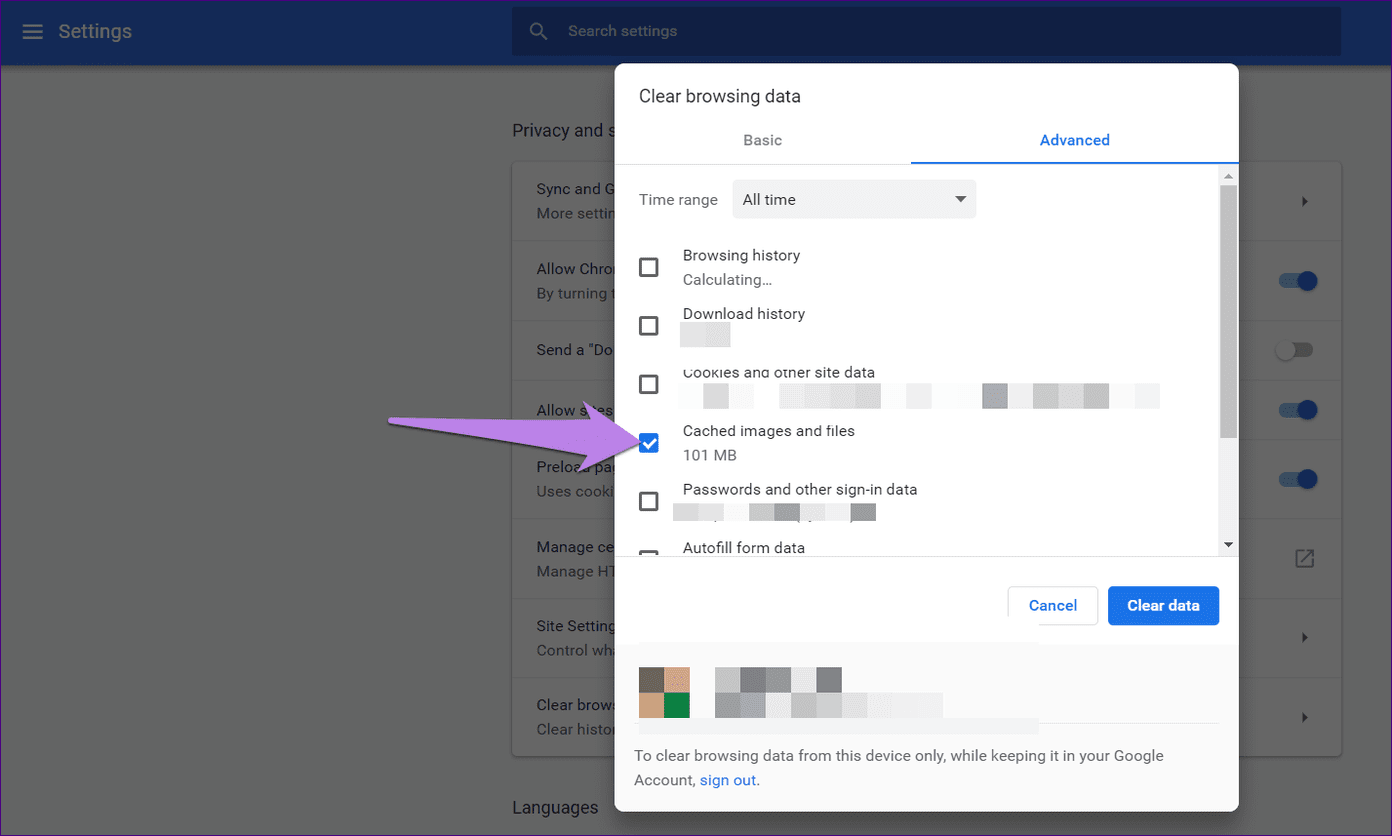Screen dimensions: 1392x836
Task: Click the Cancel button
Action: pyautogui.click(x=1053, y=605)
